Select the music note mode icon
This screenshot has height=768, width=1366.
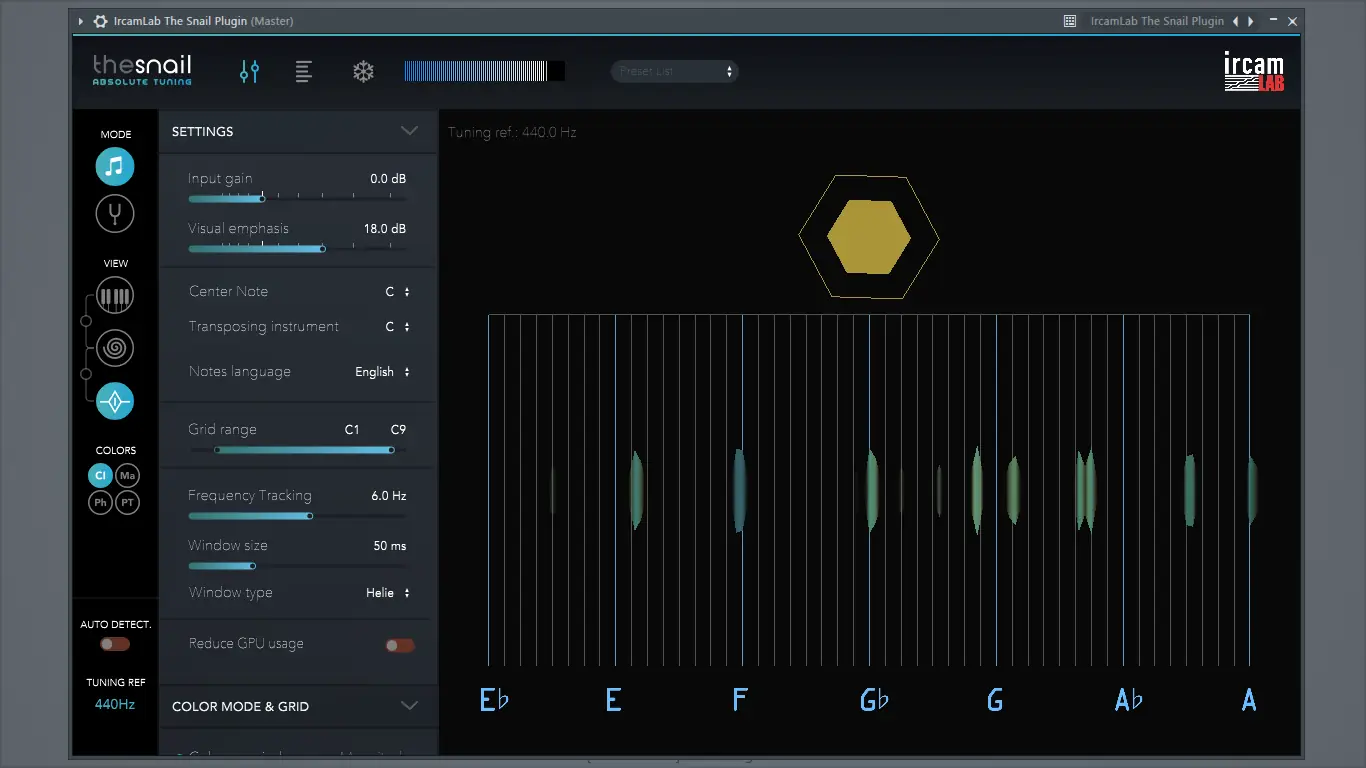coord(115,166)
